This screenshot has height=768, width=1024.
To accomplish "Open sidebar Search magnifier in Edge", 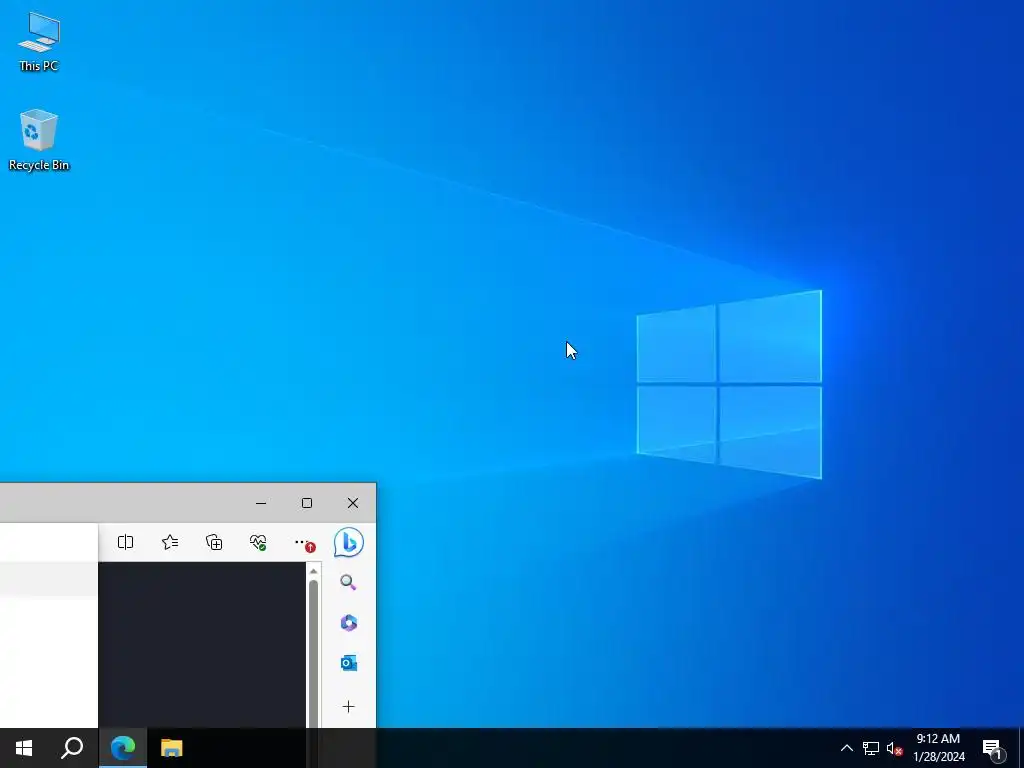I will tap(348, 582).
